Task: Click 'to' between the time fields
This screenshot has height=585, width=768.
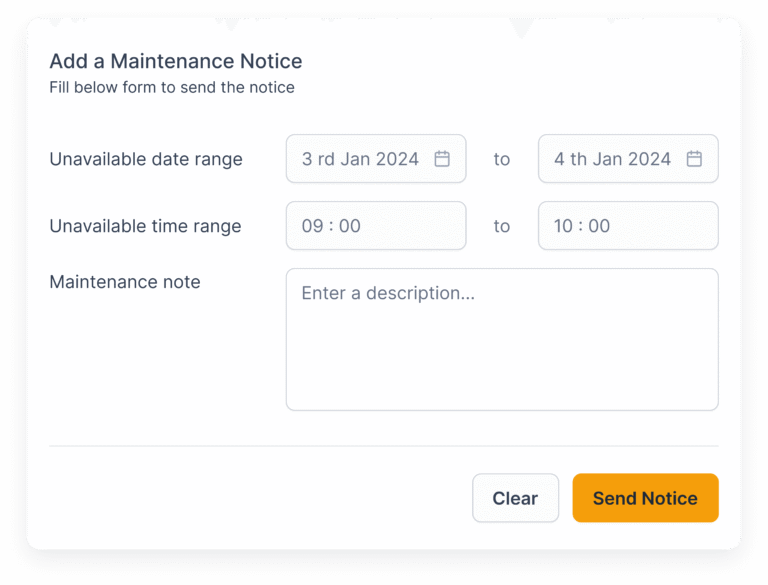Action: [x=502, y=226]
